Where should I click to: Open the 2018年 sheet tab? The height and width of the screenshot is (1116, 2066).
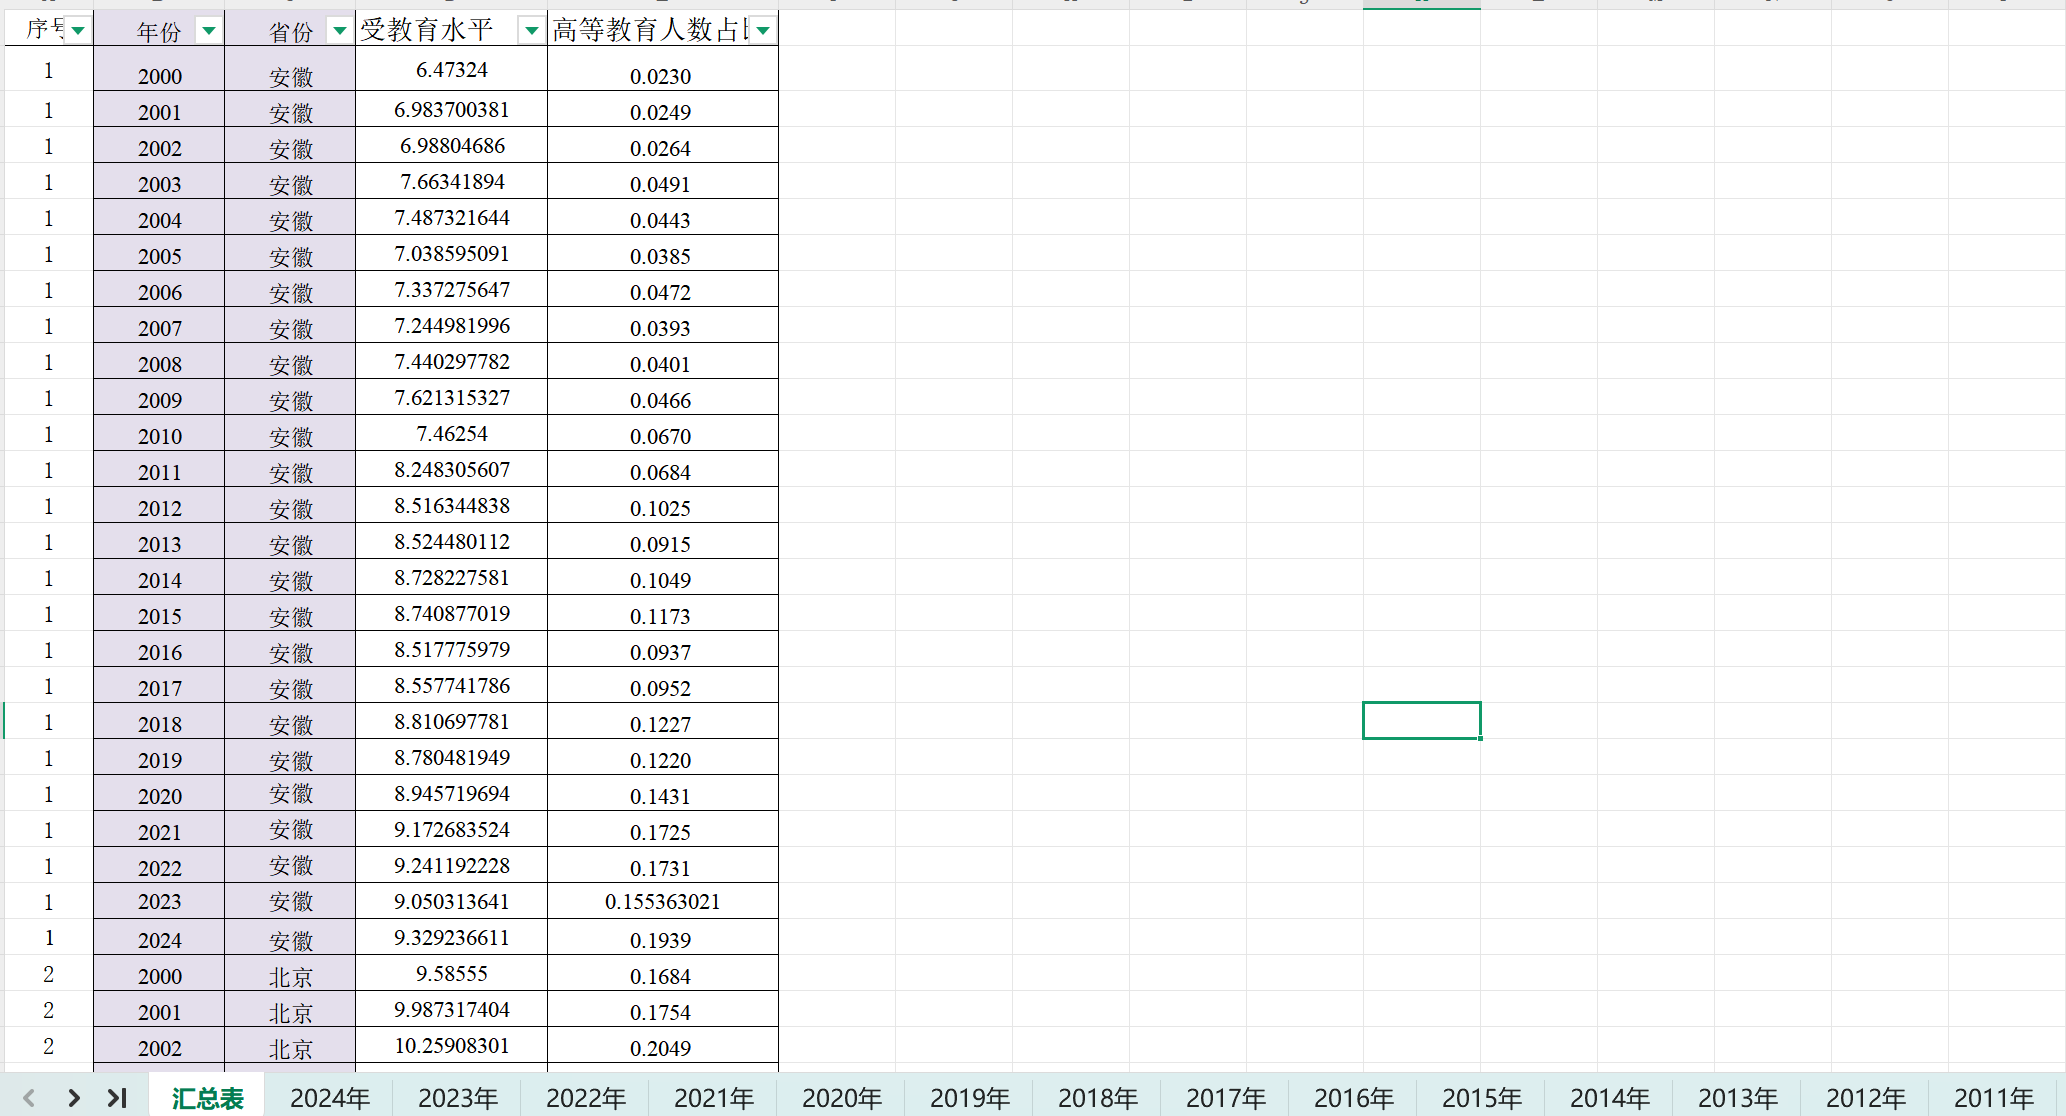(1097, 1098)
